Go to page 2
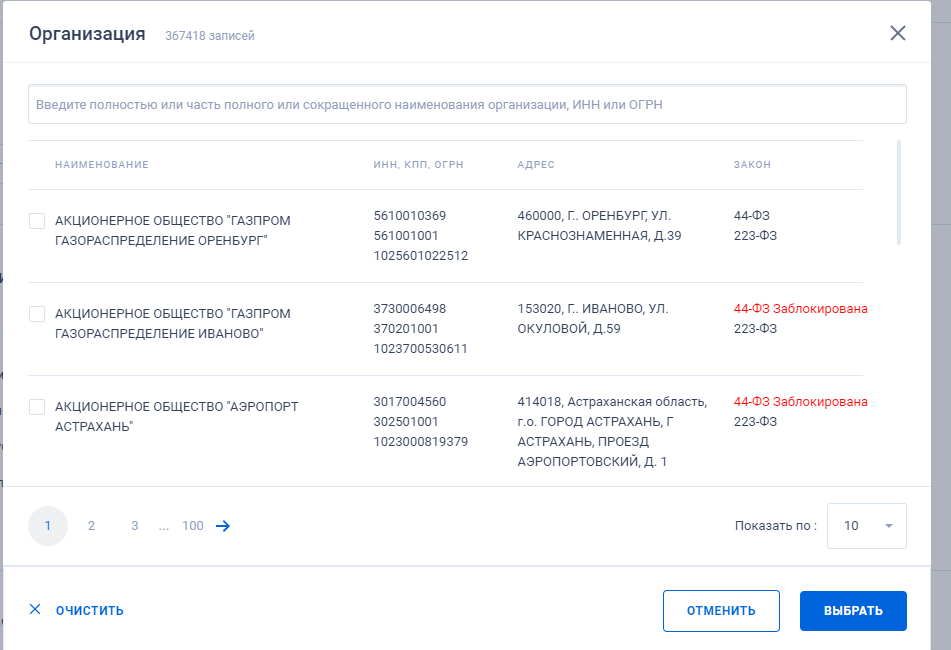This screenshot has height=650, width=951. pos(92,526)
